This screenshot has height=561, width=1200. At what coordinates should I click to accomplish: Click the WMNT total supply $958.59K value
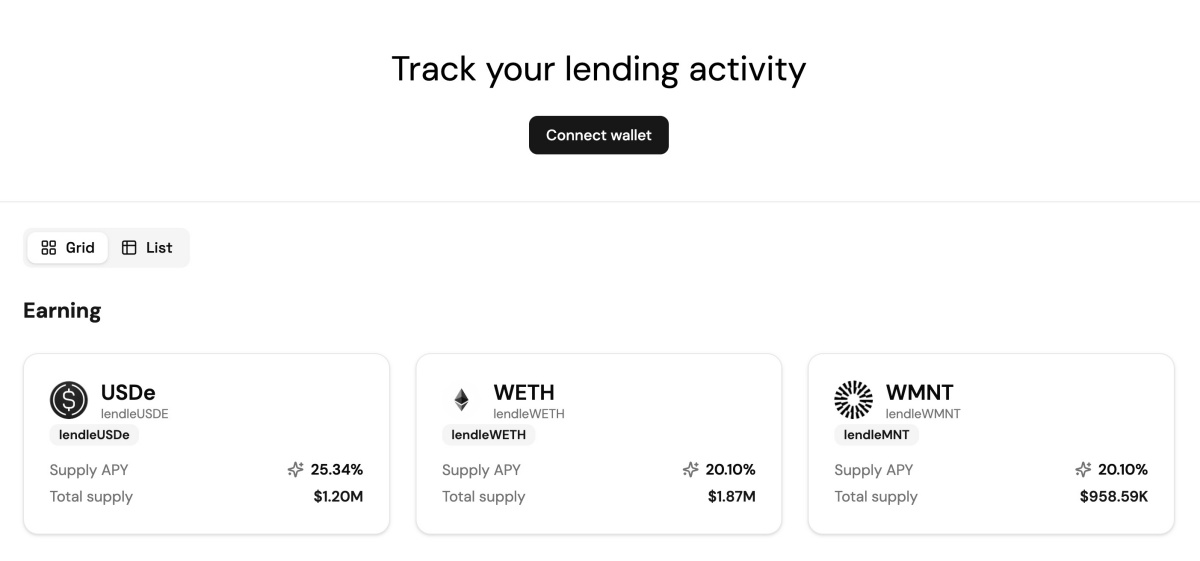1113,496
